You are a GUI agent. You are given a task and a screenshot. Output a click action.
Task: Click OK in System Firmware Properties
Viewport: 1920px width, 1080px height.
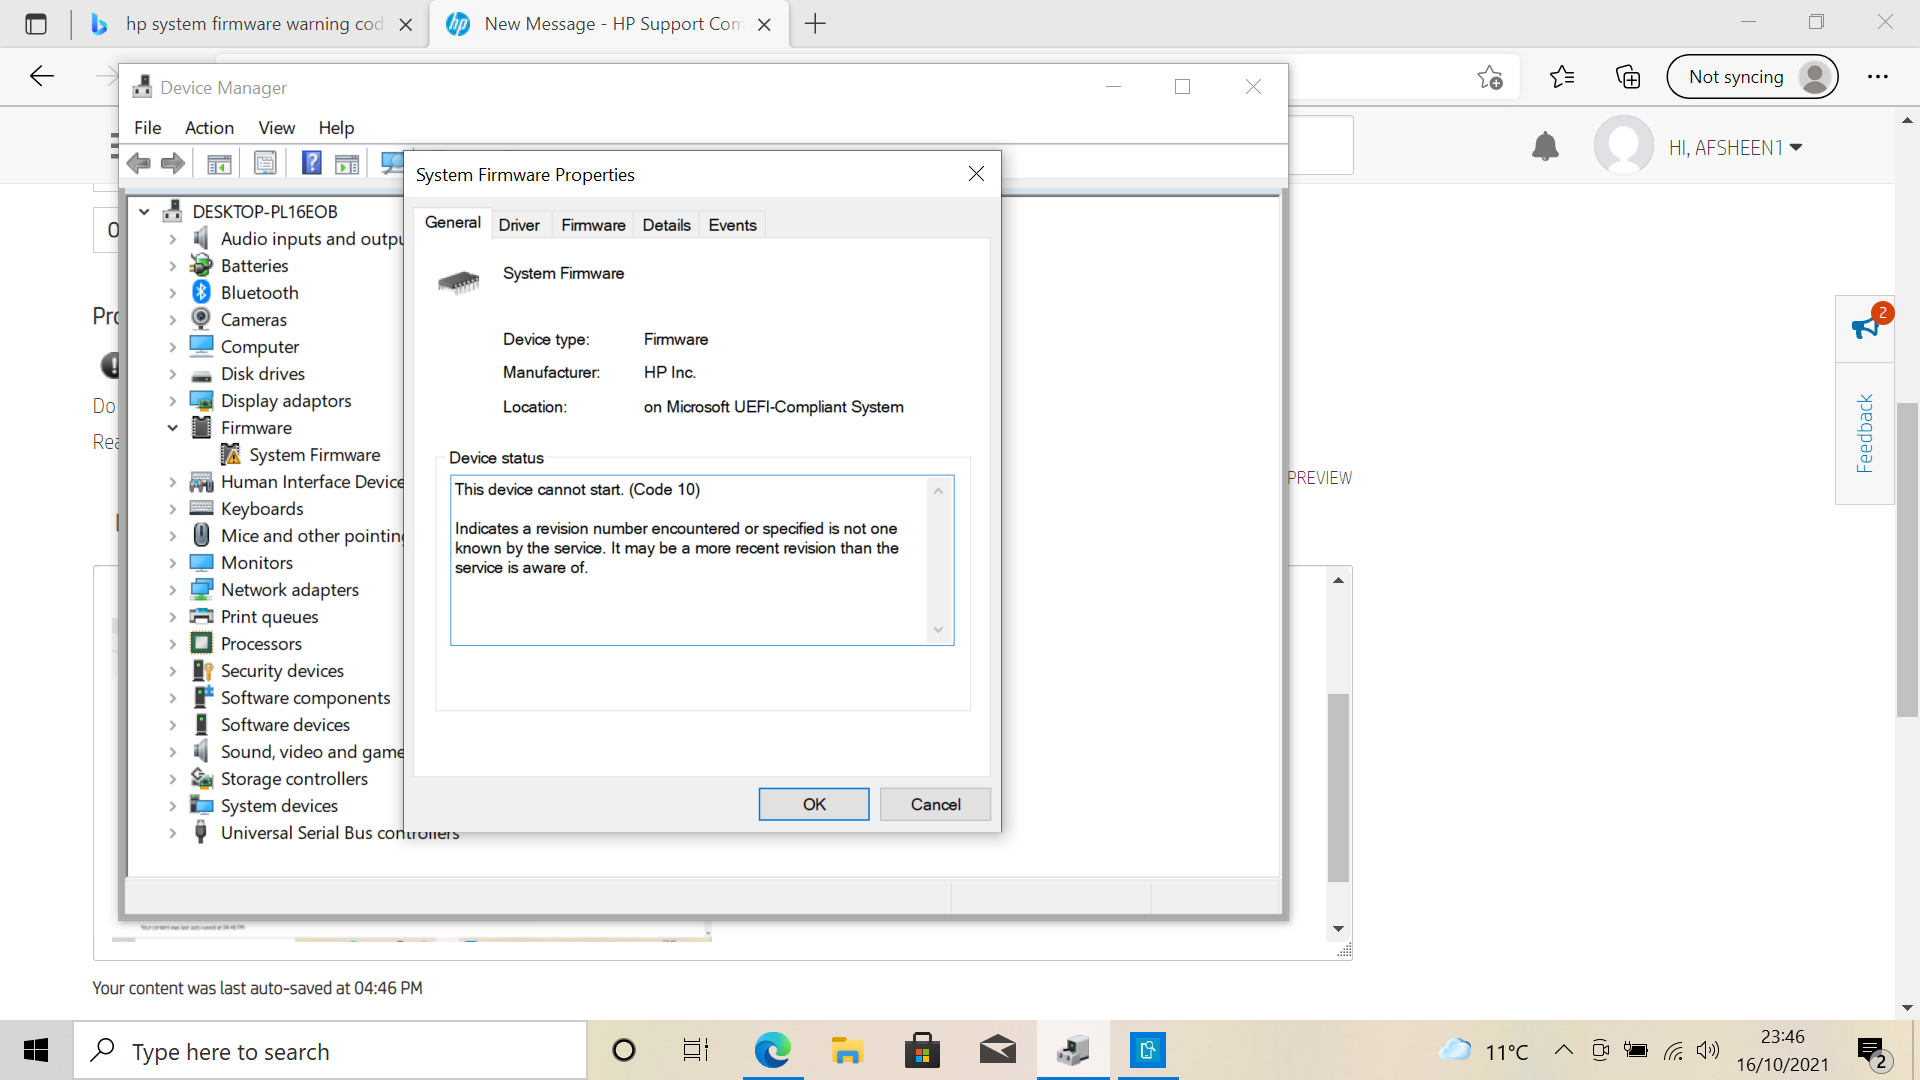pos(813,804)
